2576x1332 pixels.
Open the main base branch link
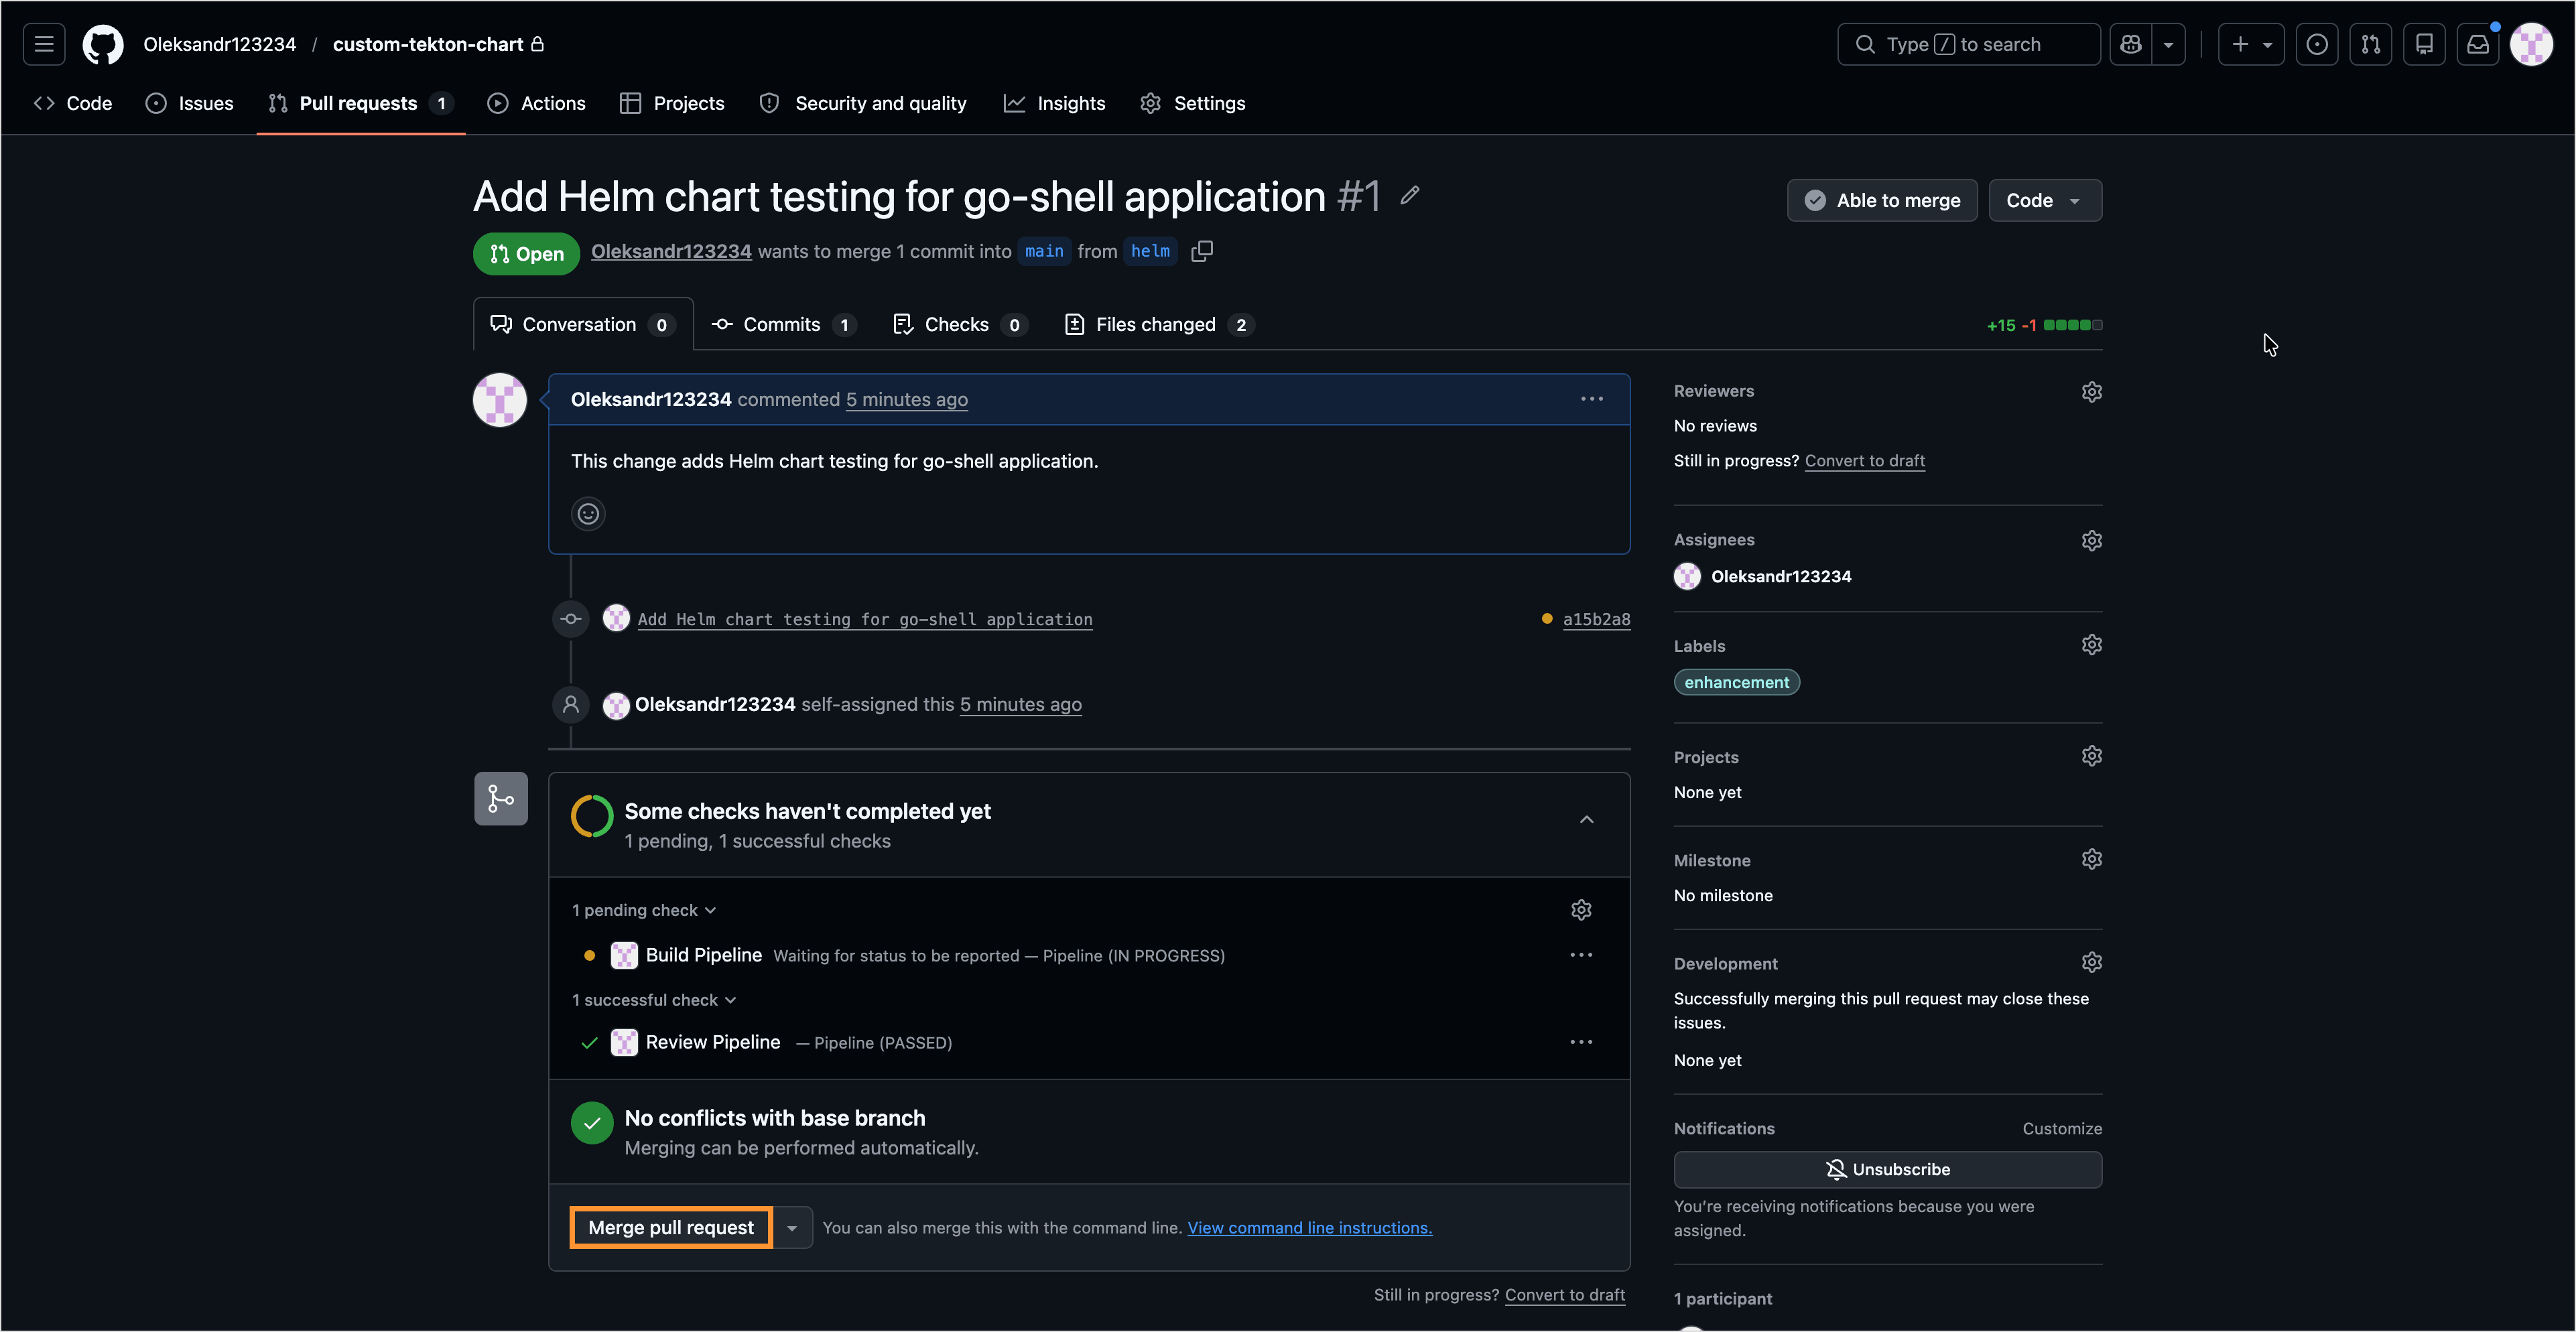1044,251
